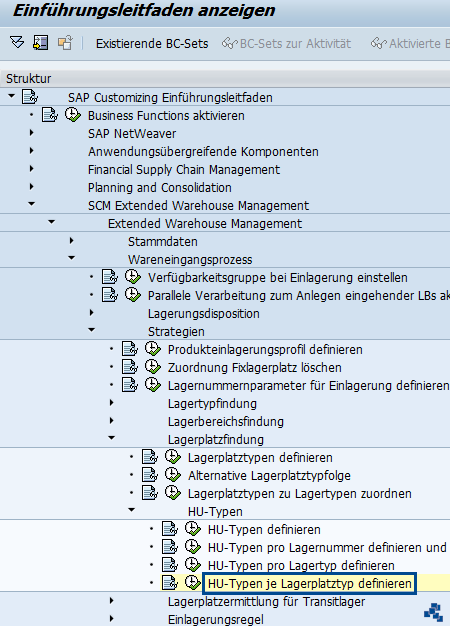
Task: Open documentation icon for HU-Typen definieren
Action: click(x=170, y=529)
